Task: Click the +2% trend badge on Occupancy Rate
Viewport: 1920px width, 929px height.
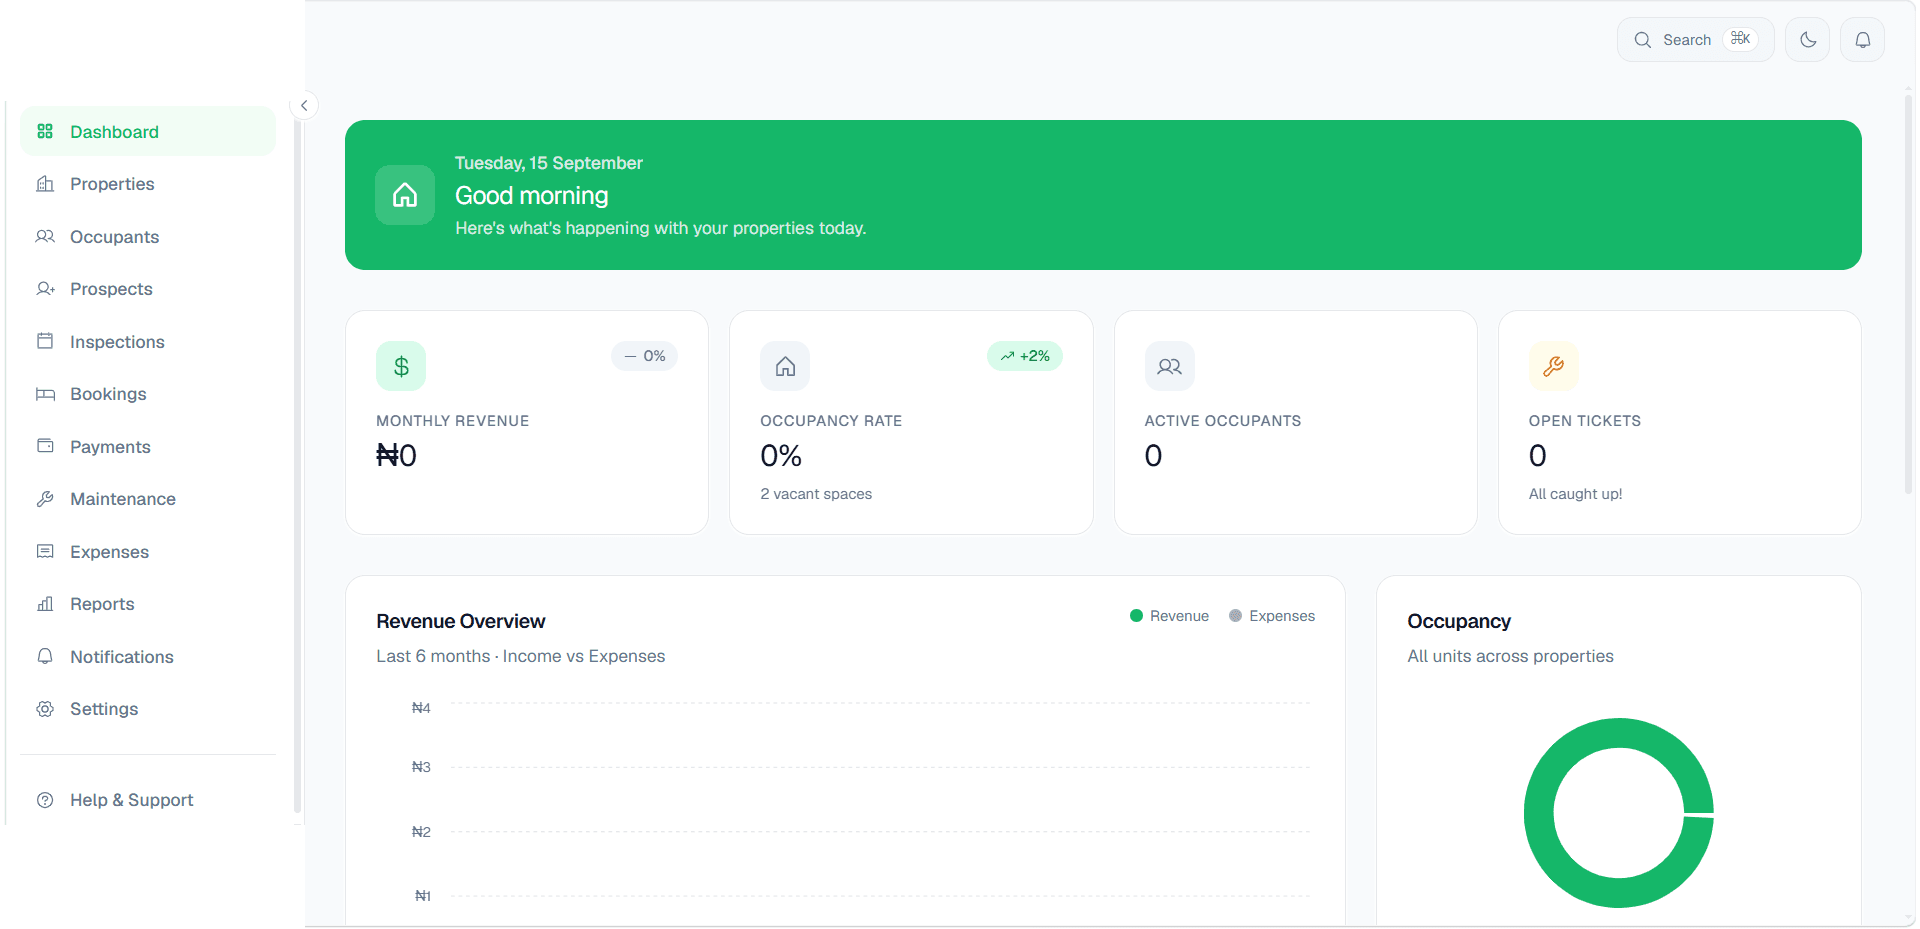Action: tap(1025, 356)
